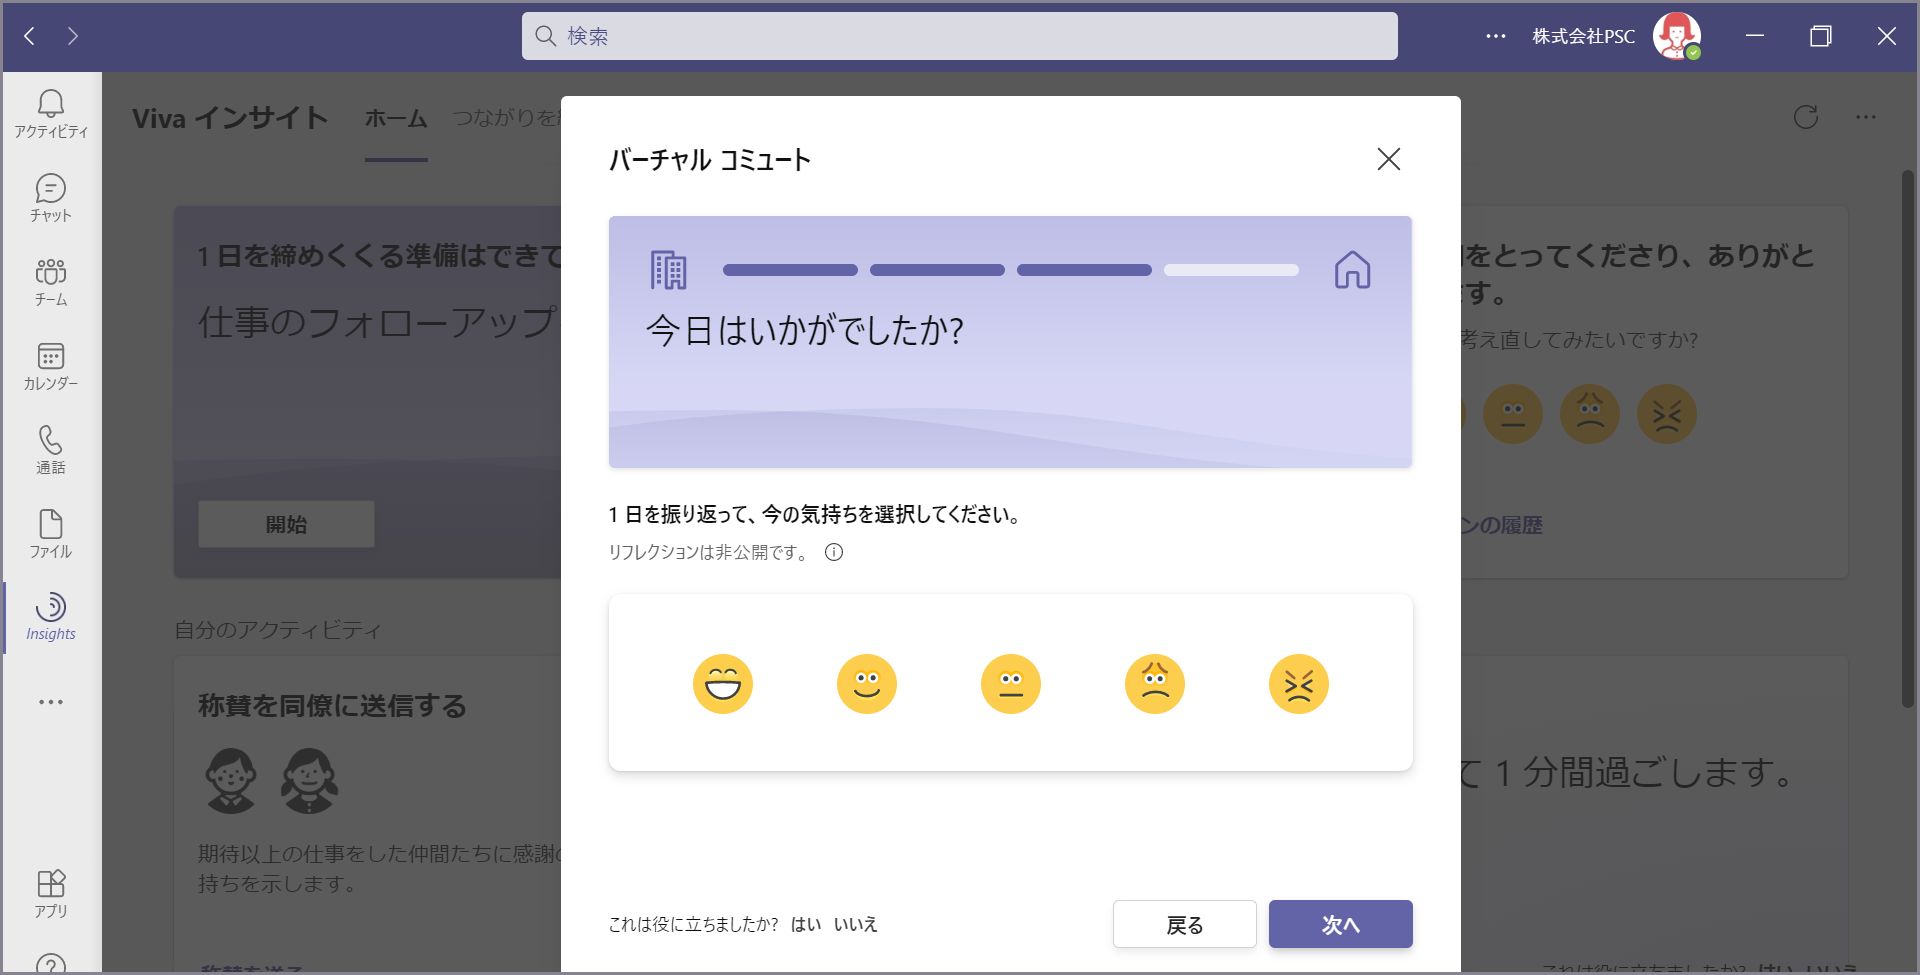Answer いいえ to the dialog's feedback question

click(x=856, y=924)
